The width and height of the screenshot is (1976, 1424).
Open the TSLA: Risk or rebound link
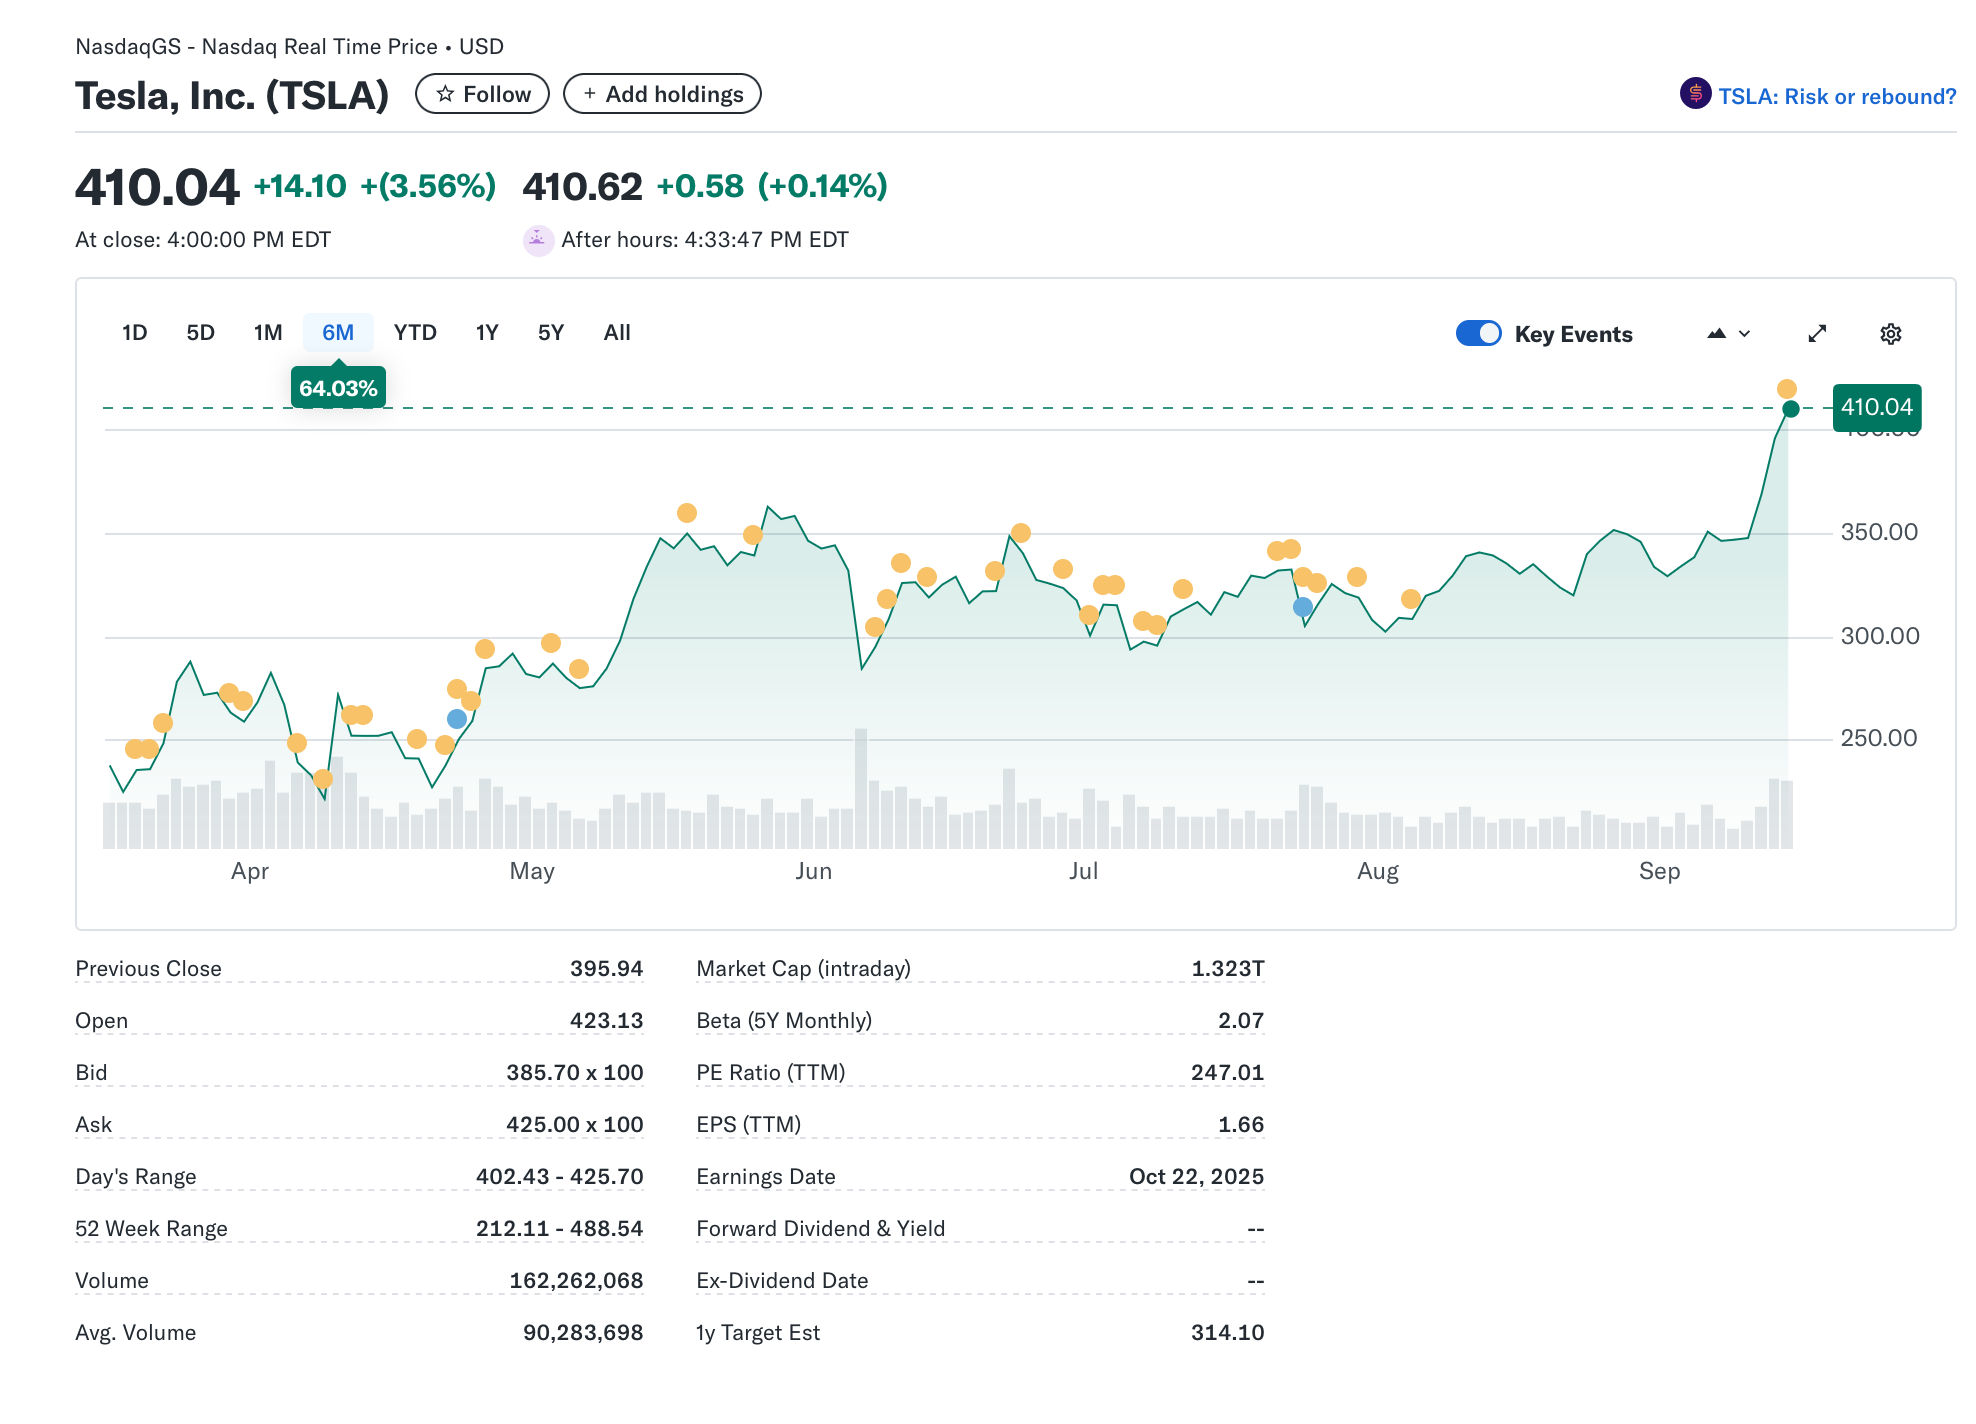[1837, 96]
